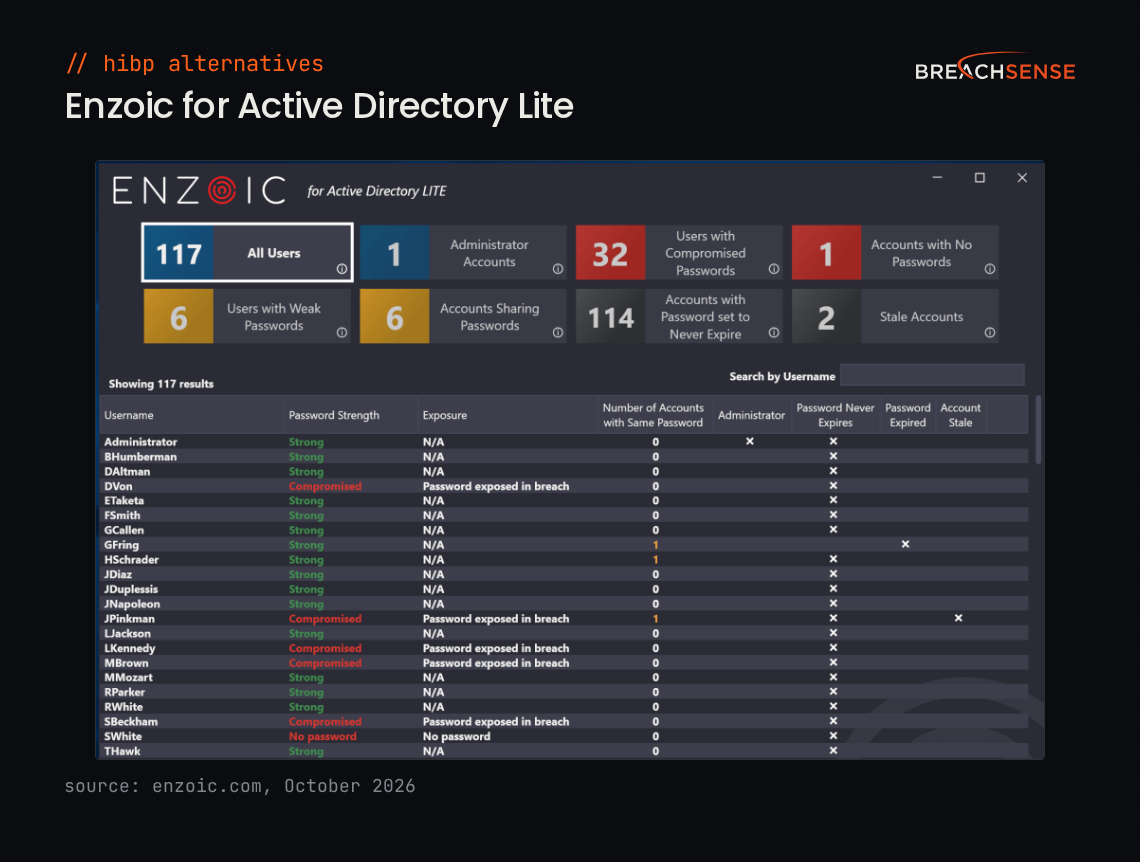Sort by Password Expired column header
Screen dimensions: 1140x862
[x=908, y=415]
